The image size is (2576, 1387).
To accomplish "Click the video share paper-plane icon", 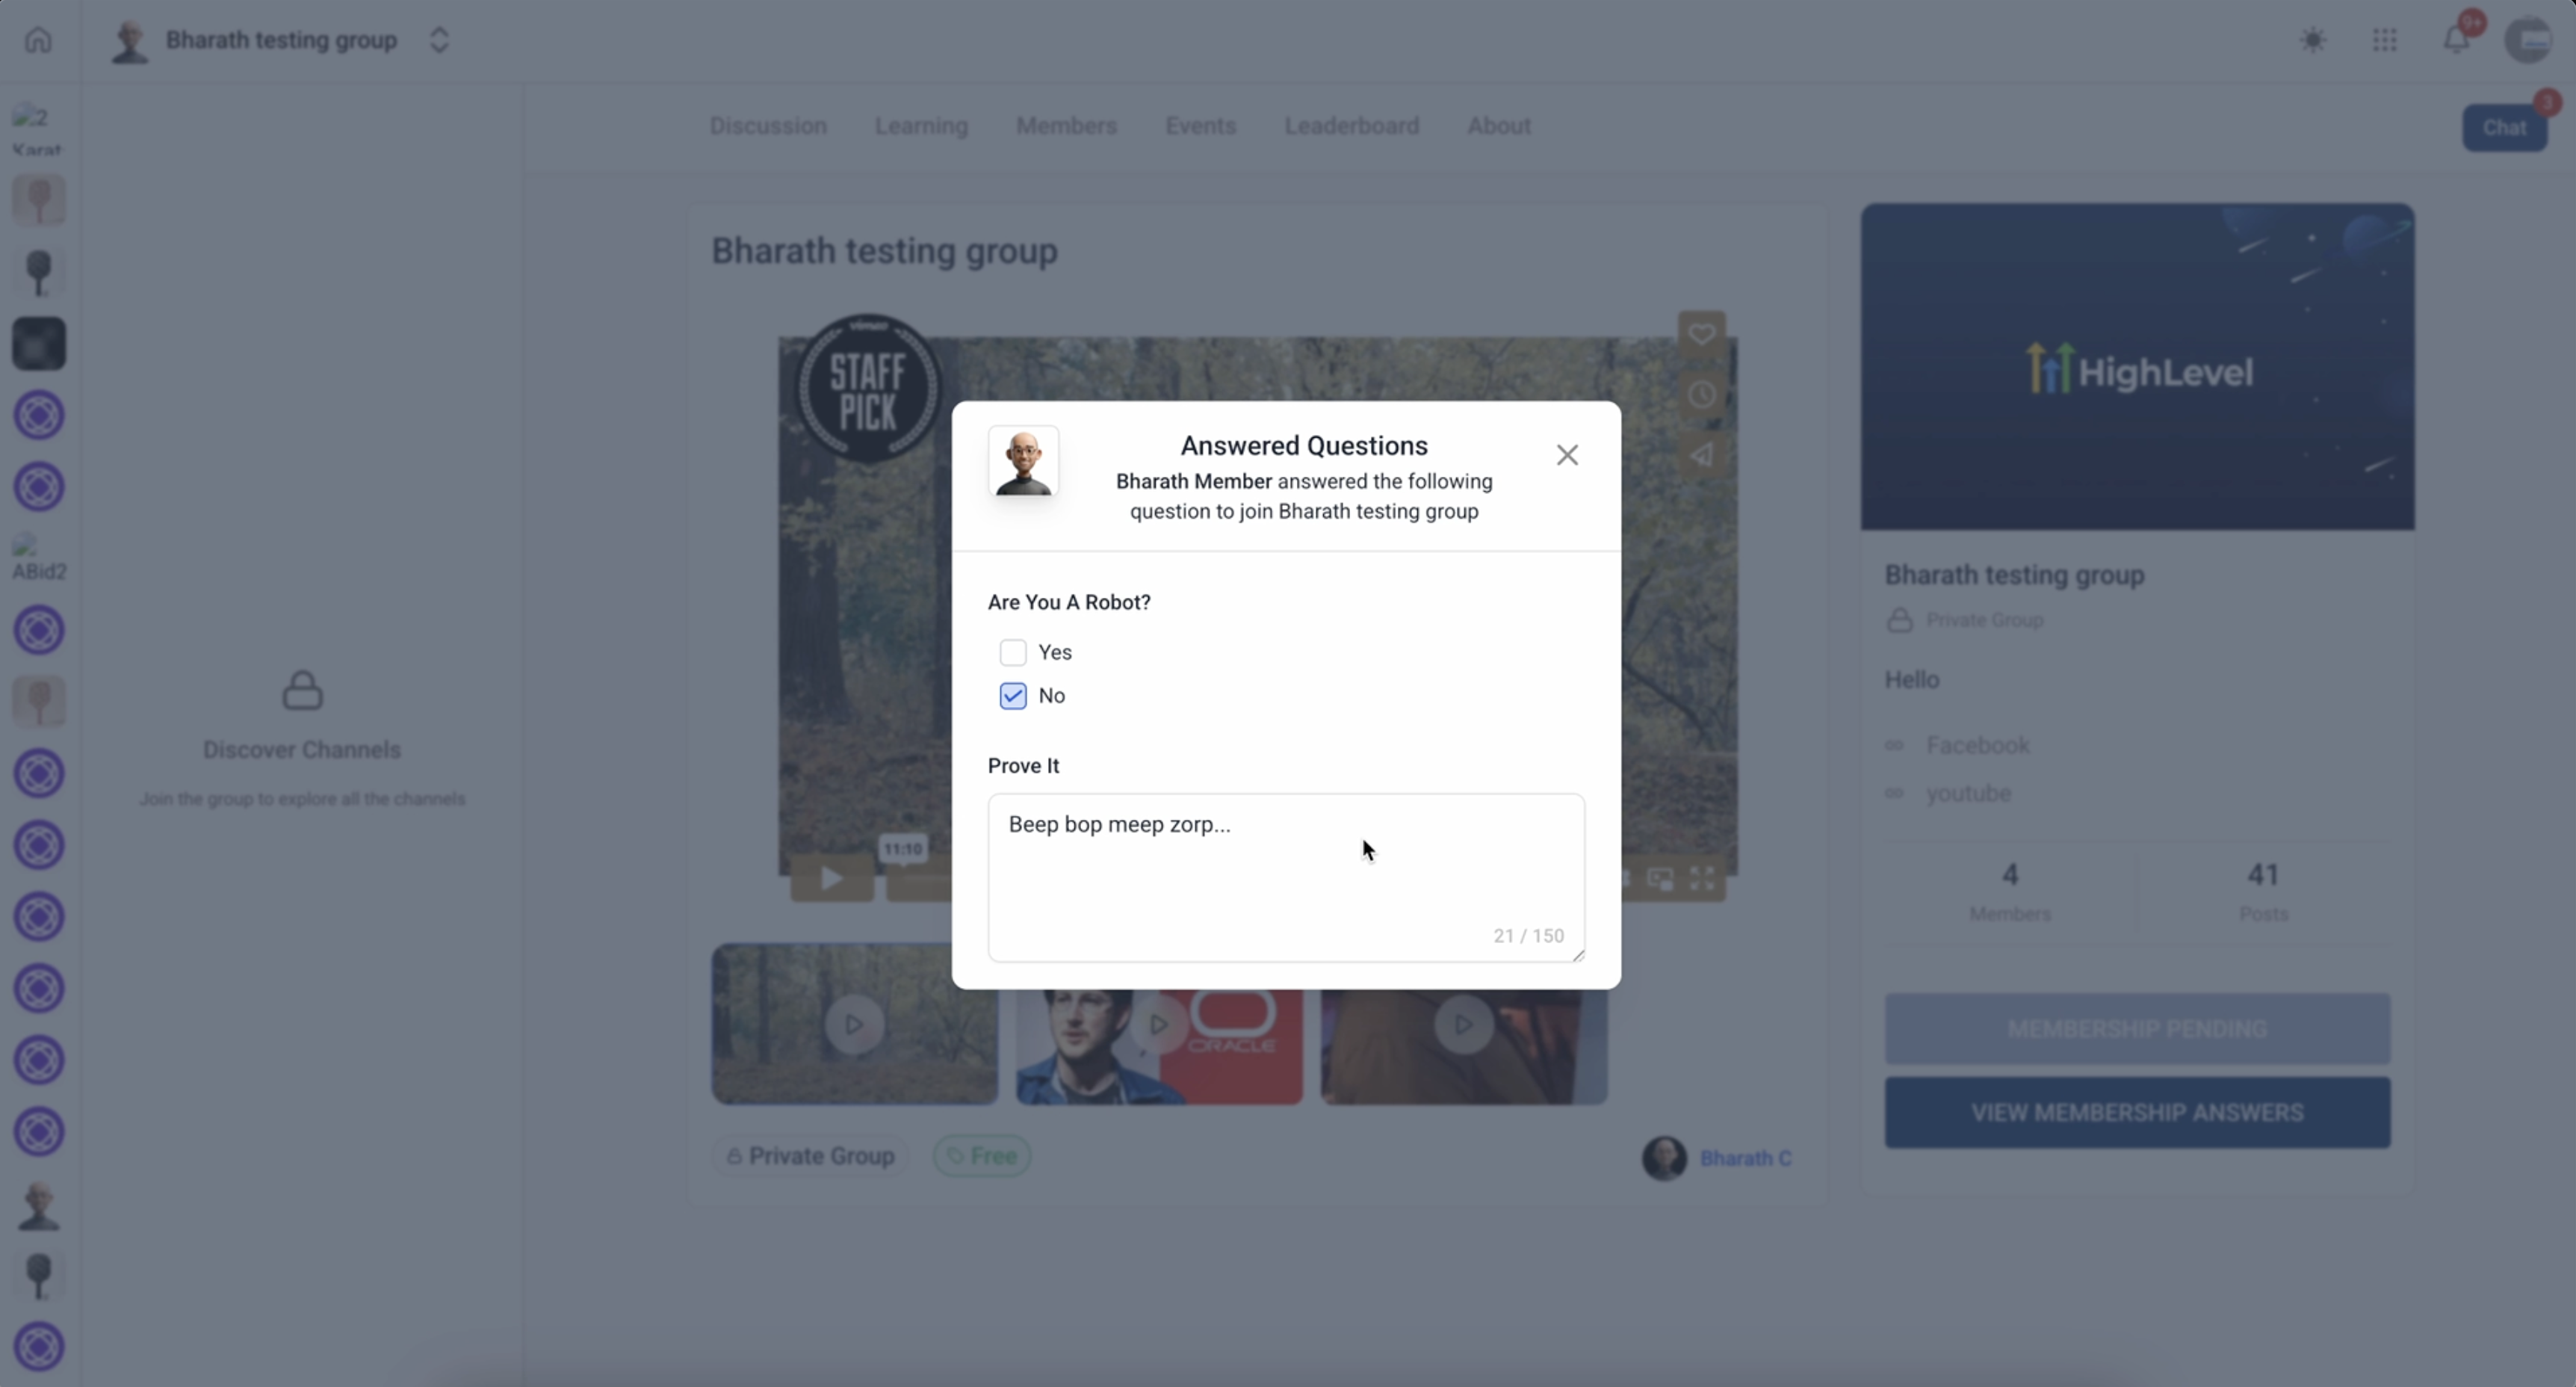I will [1702, 455].
